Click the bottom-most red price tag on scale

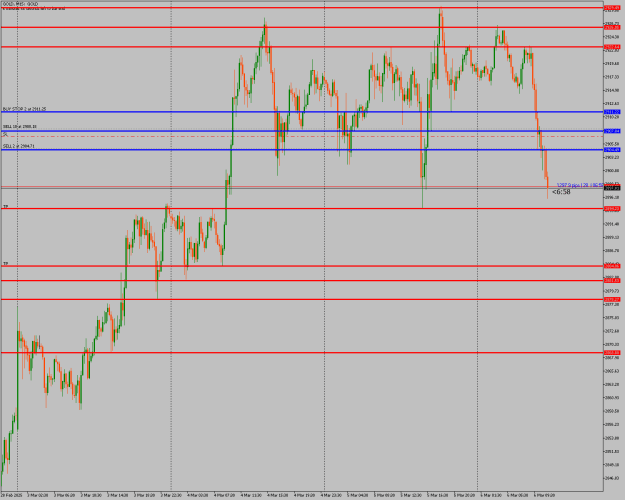[612, 352]
